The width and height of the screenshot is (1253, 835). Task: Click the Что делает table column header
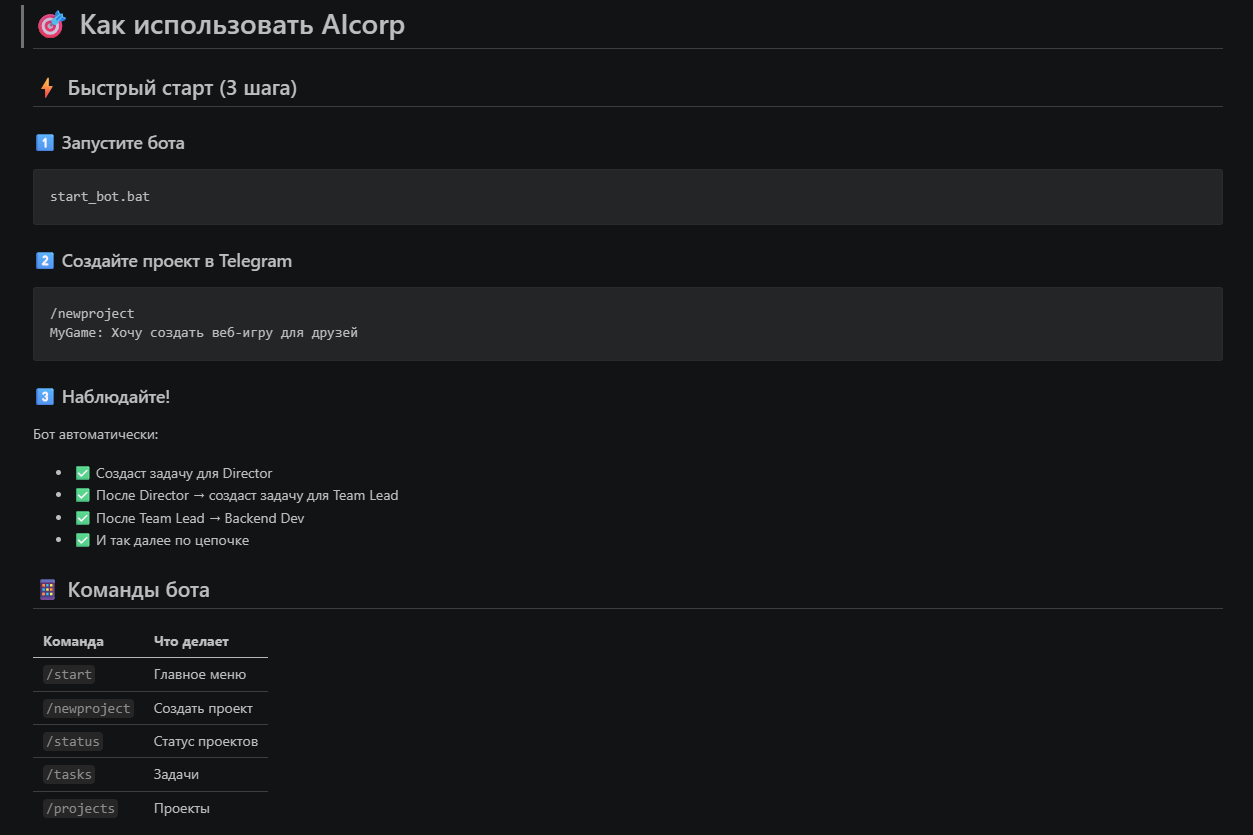(x=191, y=641)
